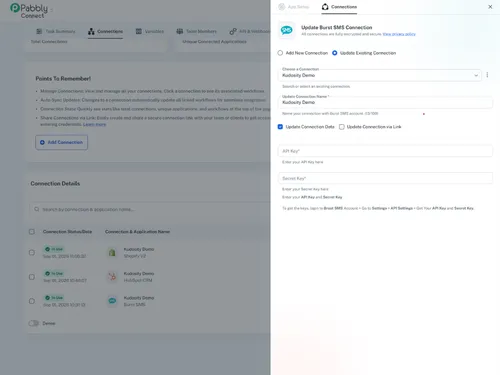The width and height of the screenshot is (500, 375).
Task: Click the Add Connection button
Action: pyautogui.click(x=62, y=142)
